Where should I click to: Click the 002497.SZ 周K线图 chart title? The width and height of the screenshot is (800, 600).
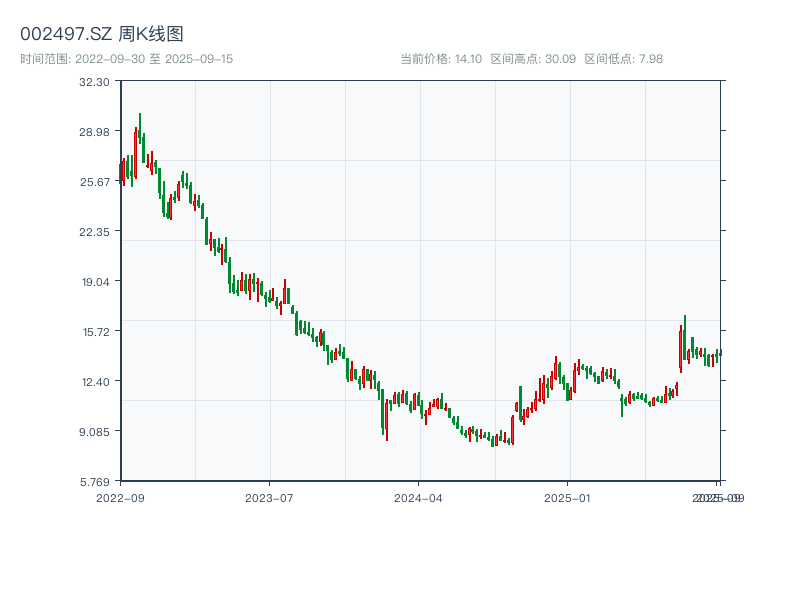tap(102, 34)
